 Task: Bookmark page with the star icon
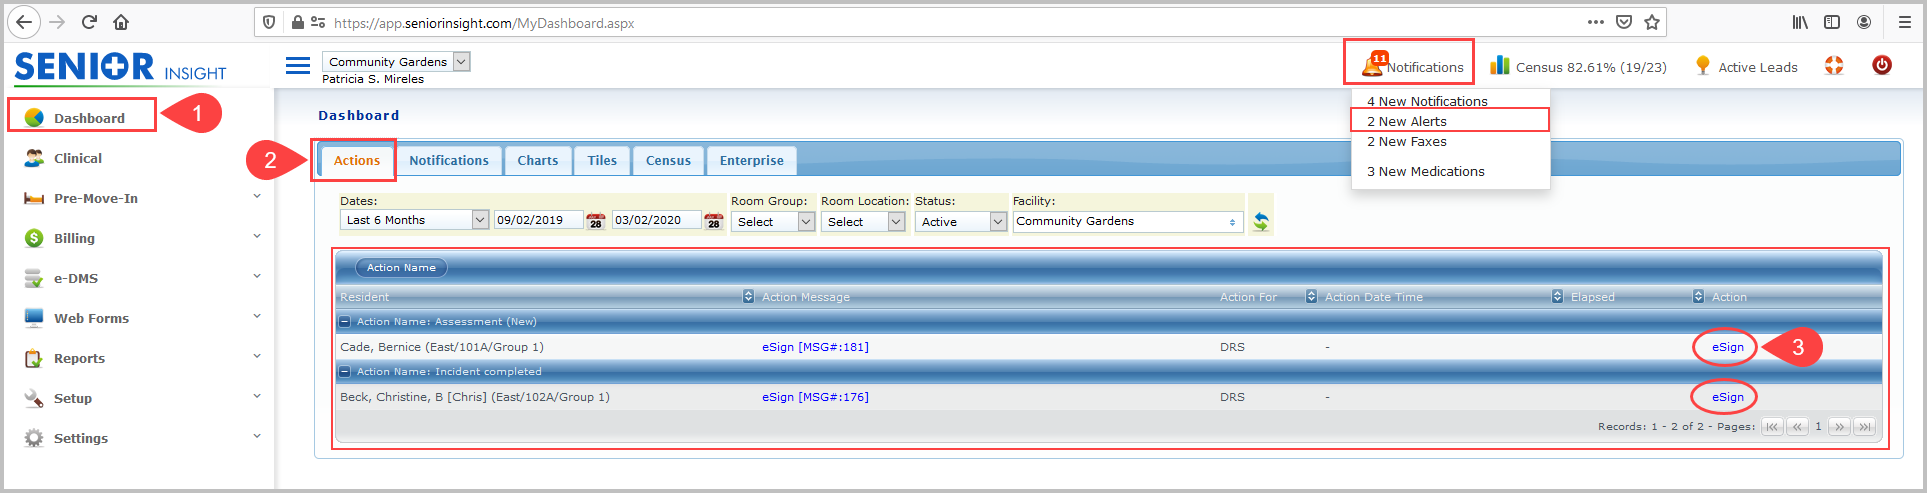pyautogui.click(x=1652, y=22)
